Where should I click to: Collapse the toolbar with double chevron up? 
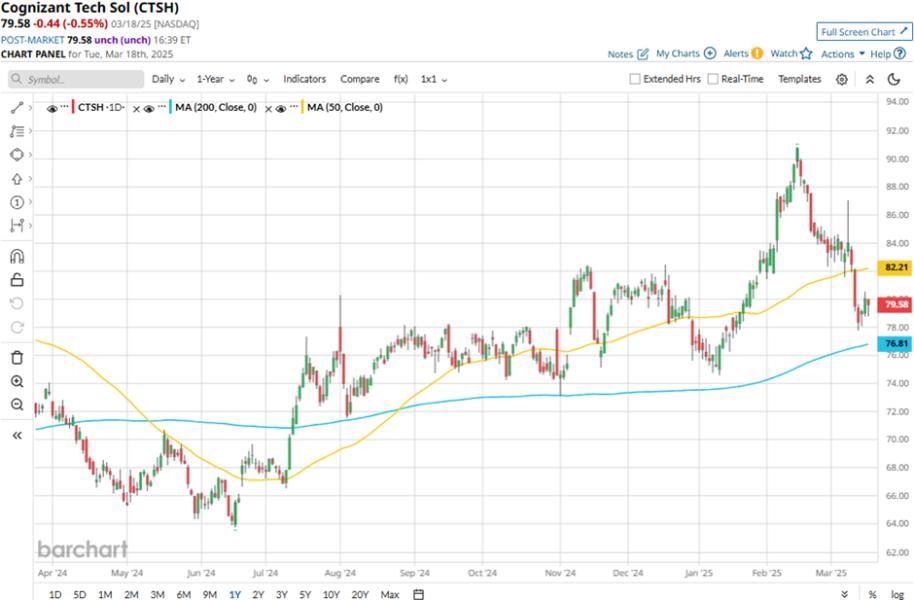(870, 79)
